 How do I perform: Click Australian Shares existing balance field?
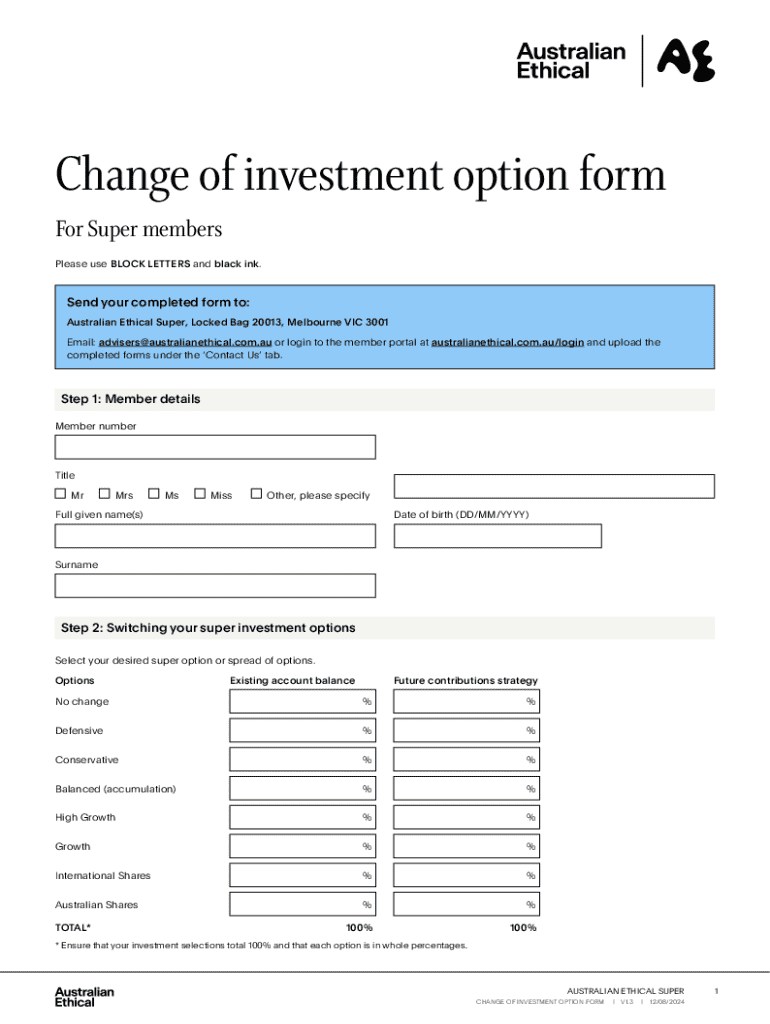click(x=302, y=905)
